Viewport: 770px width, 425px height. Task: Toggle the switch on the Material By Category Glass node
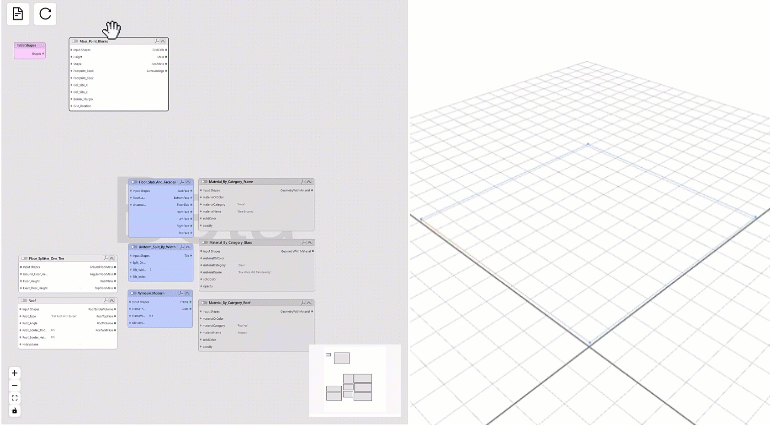click(204, 243)
